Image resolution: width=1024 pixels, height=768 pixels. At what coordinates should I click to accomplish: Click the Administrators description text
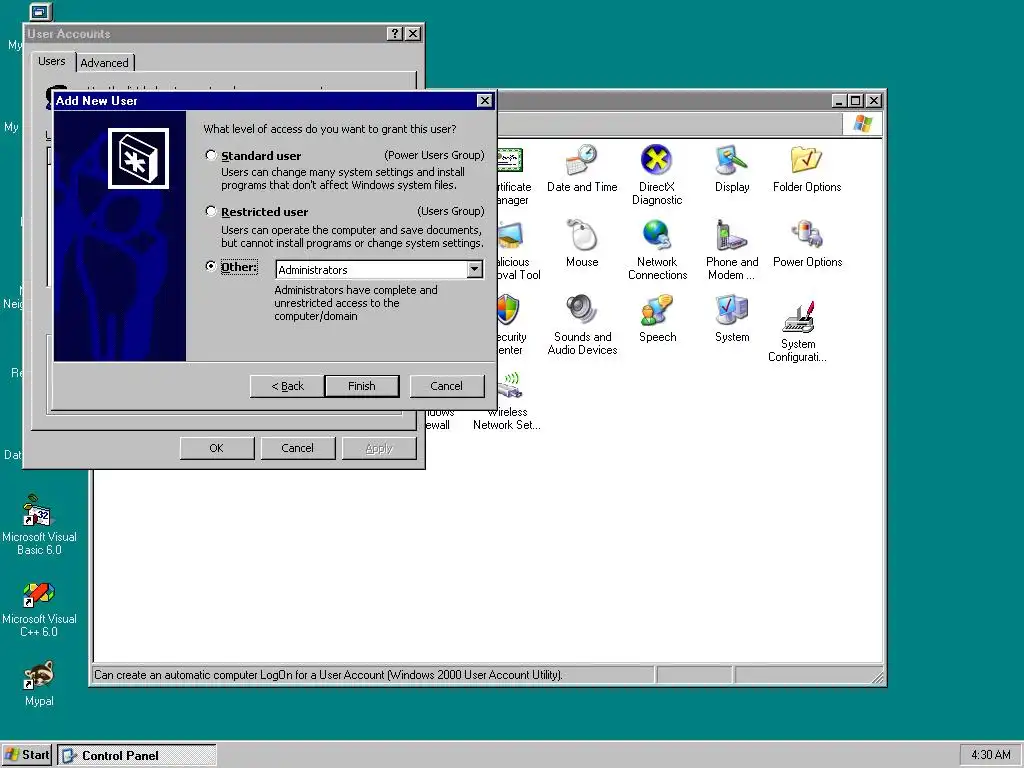coord(356,303)
